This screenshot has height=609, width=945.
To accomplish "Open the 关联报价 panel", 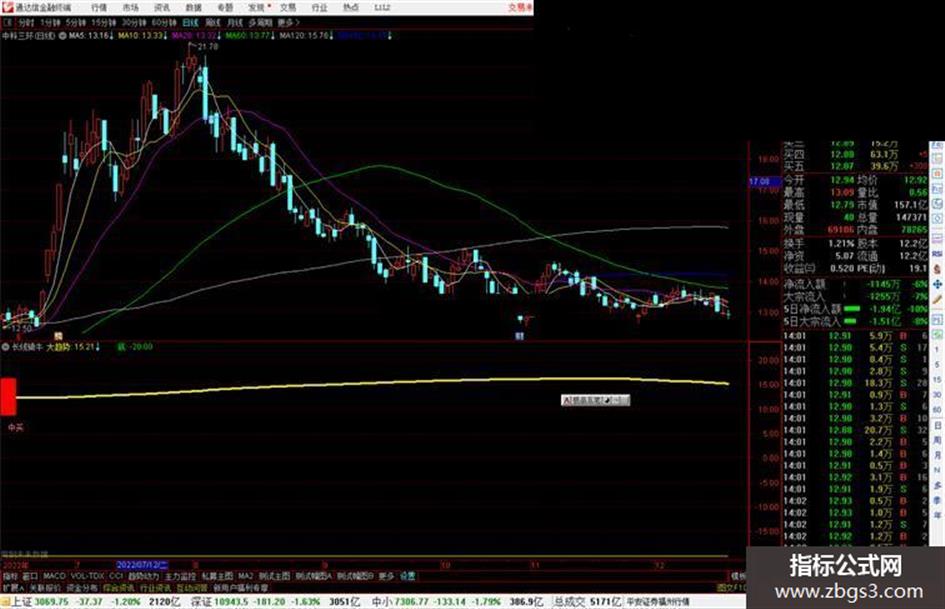I will pyautogui.click(x=45, y=588).
